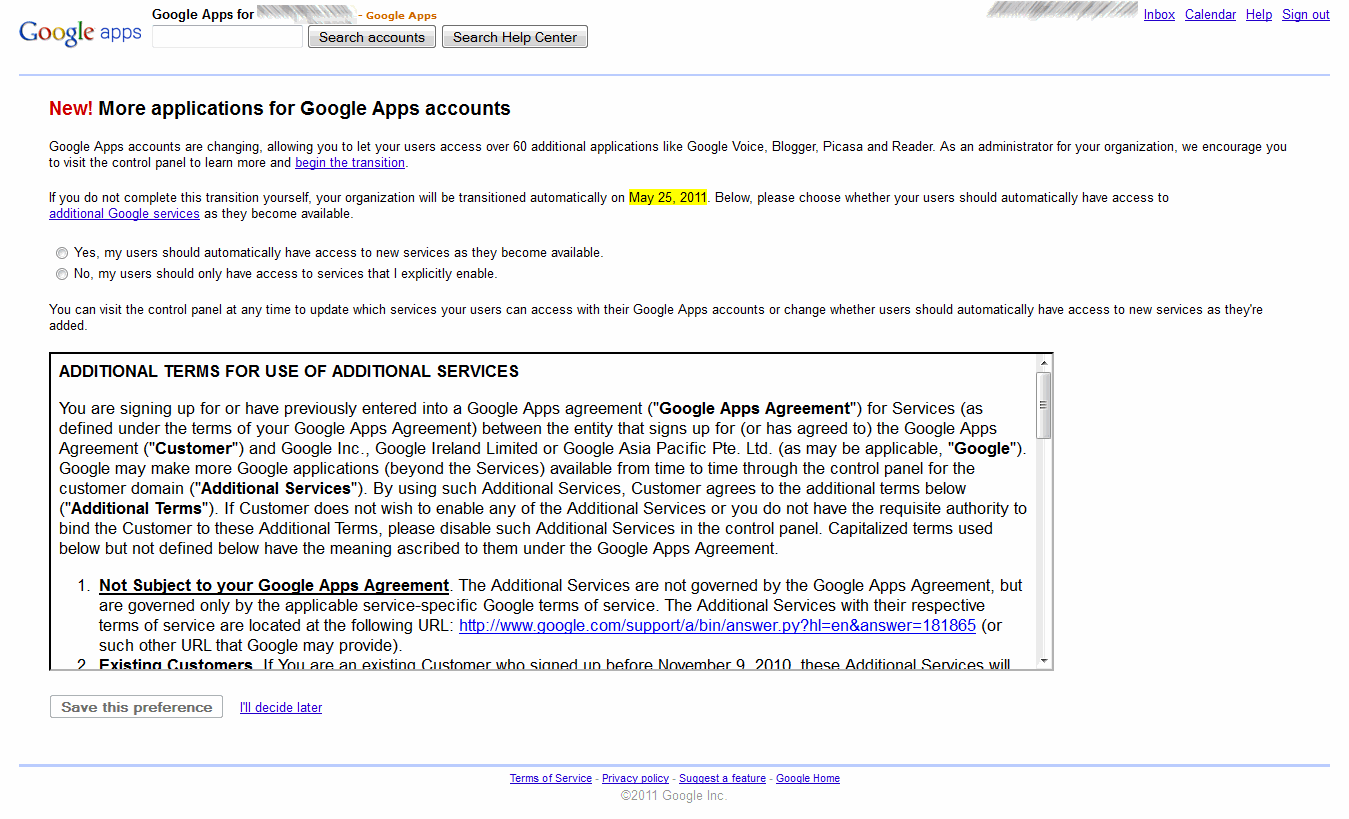The image size is (1349, 819).
Task: Click the 'I'll decide later' link
Action: [x=281, y=708]
